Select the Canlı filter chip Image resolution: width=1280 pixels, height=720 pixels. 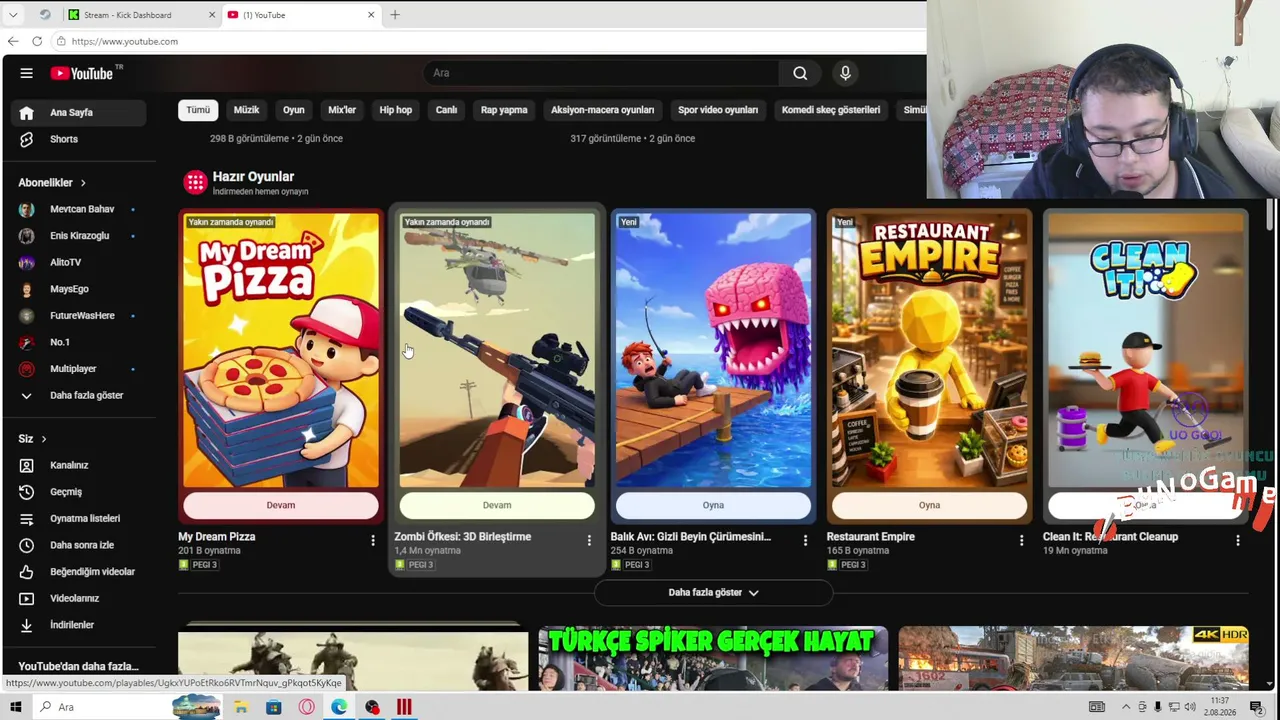click(446, 110)
